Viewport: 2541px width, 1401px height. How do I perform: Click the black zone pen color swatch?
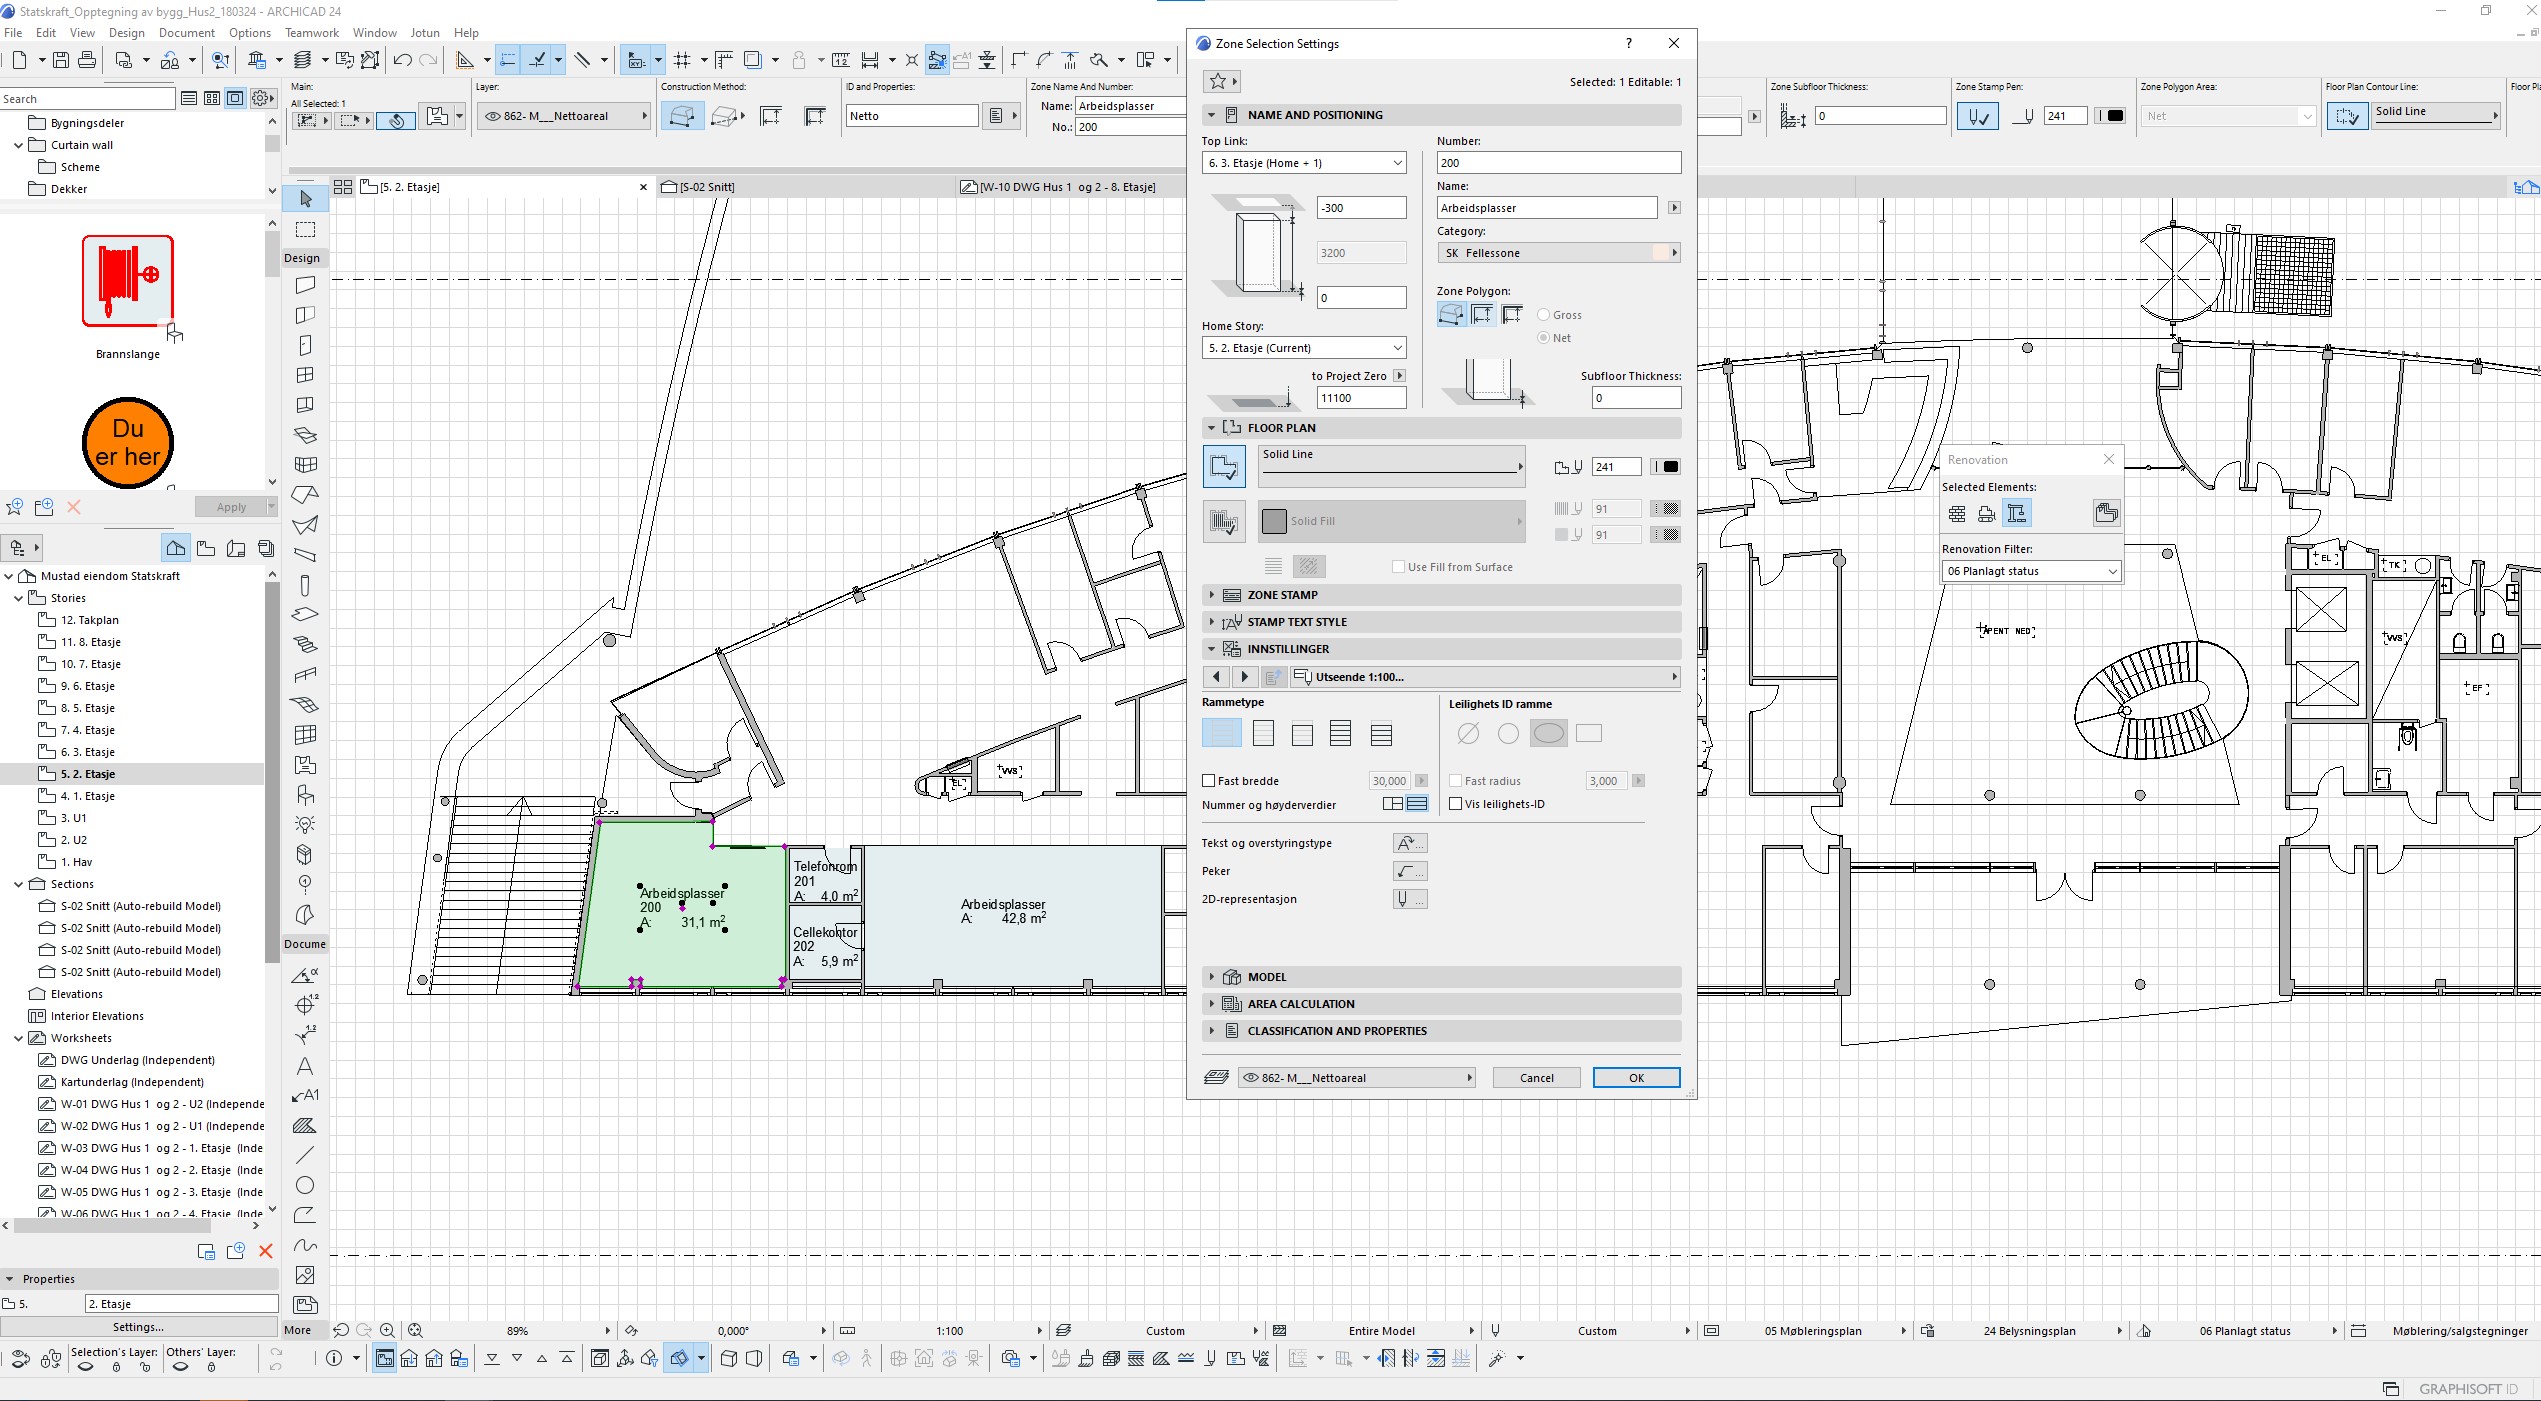tap(1670, 467)
